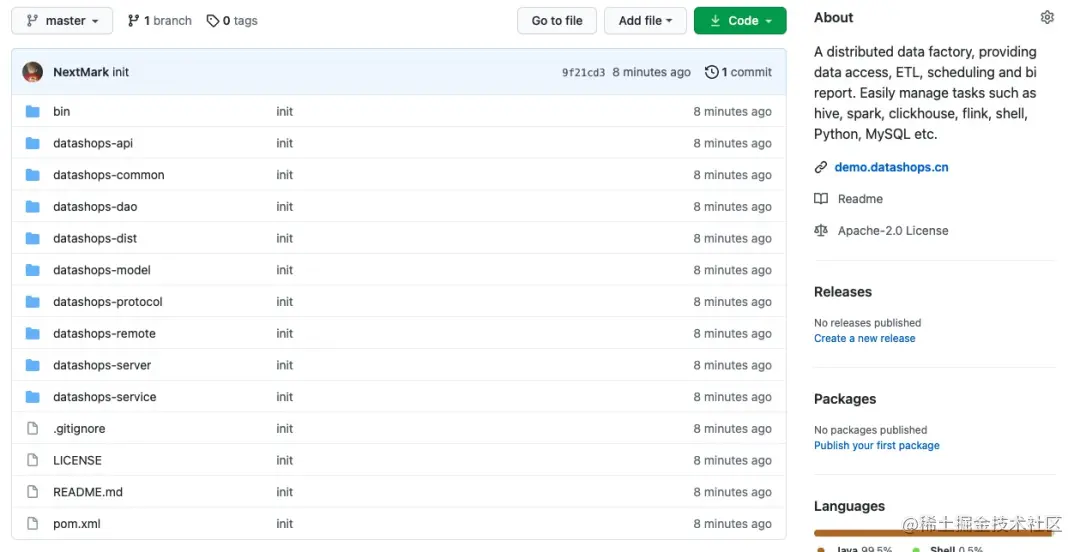Screen dimensions: 1080x552
Task: Open init commit message in header row
Action: [x=121, y=72]
